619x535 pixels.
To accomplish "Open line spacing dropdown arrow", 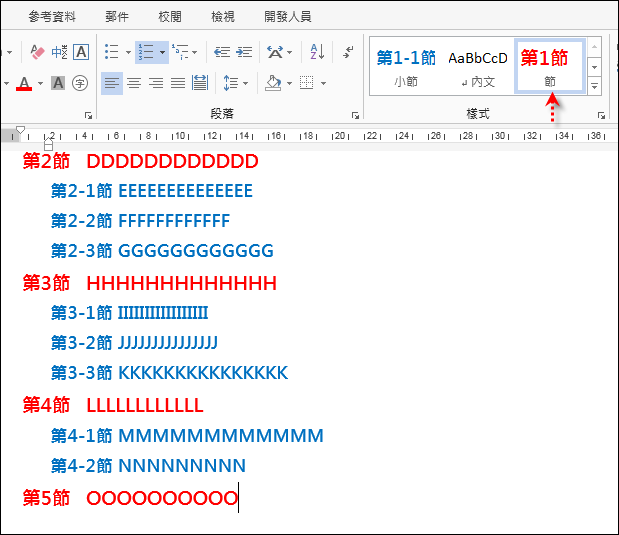I will (x=246, y=83).
